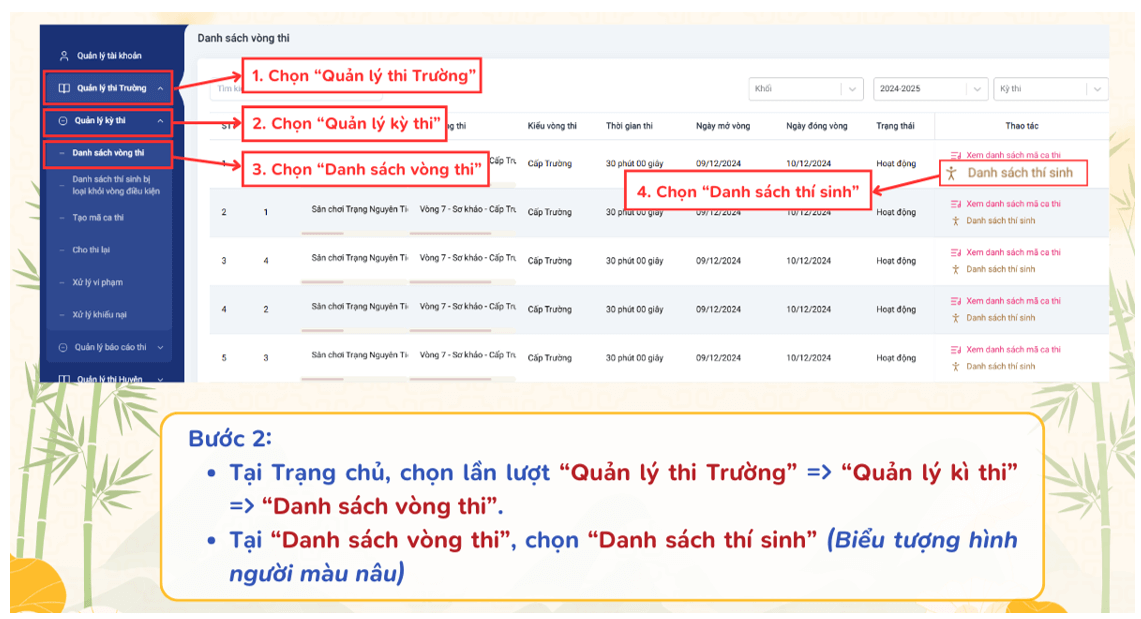Select the person icon for 'Danh sách thí sinh' in row 2

[x=954, y=221]
